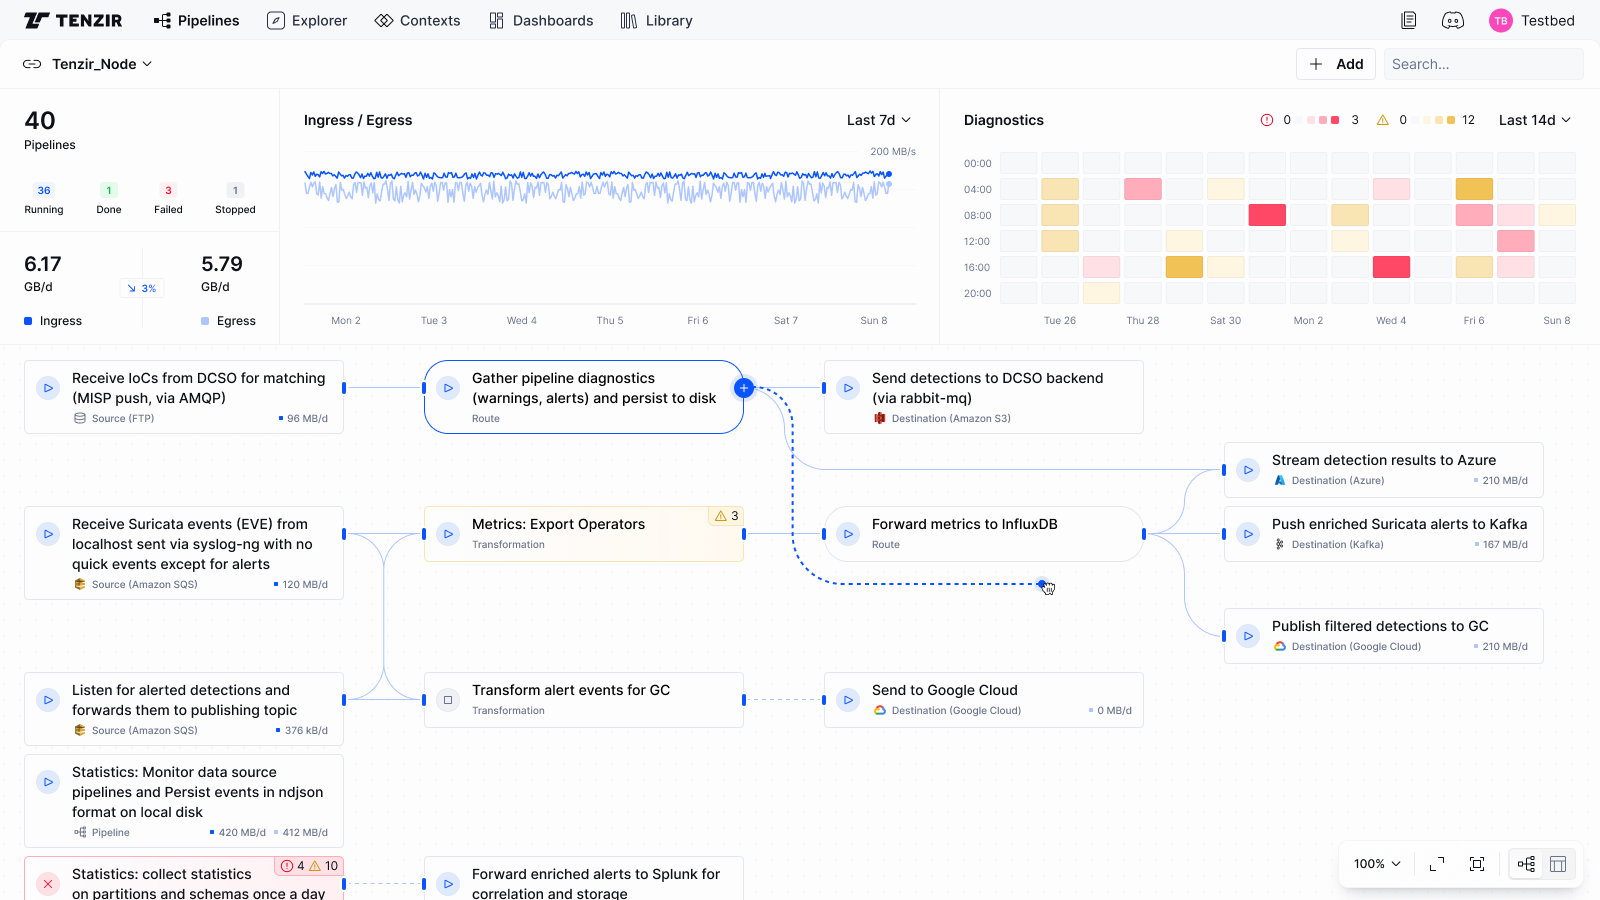Open the Discord community link

coord(1452,20)
